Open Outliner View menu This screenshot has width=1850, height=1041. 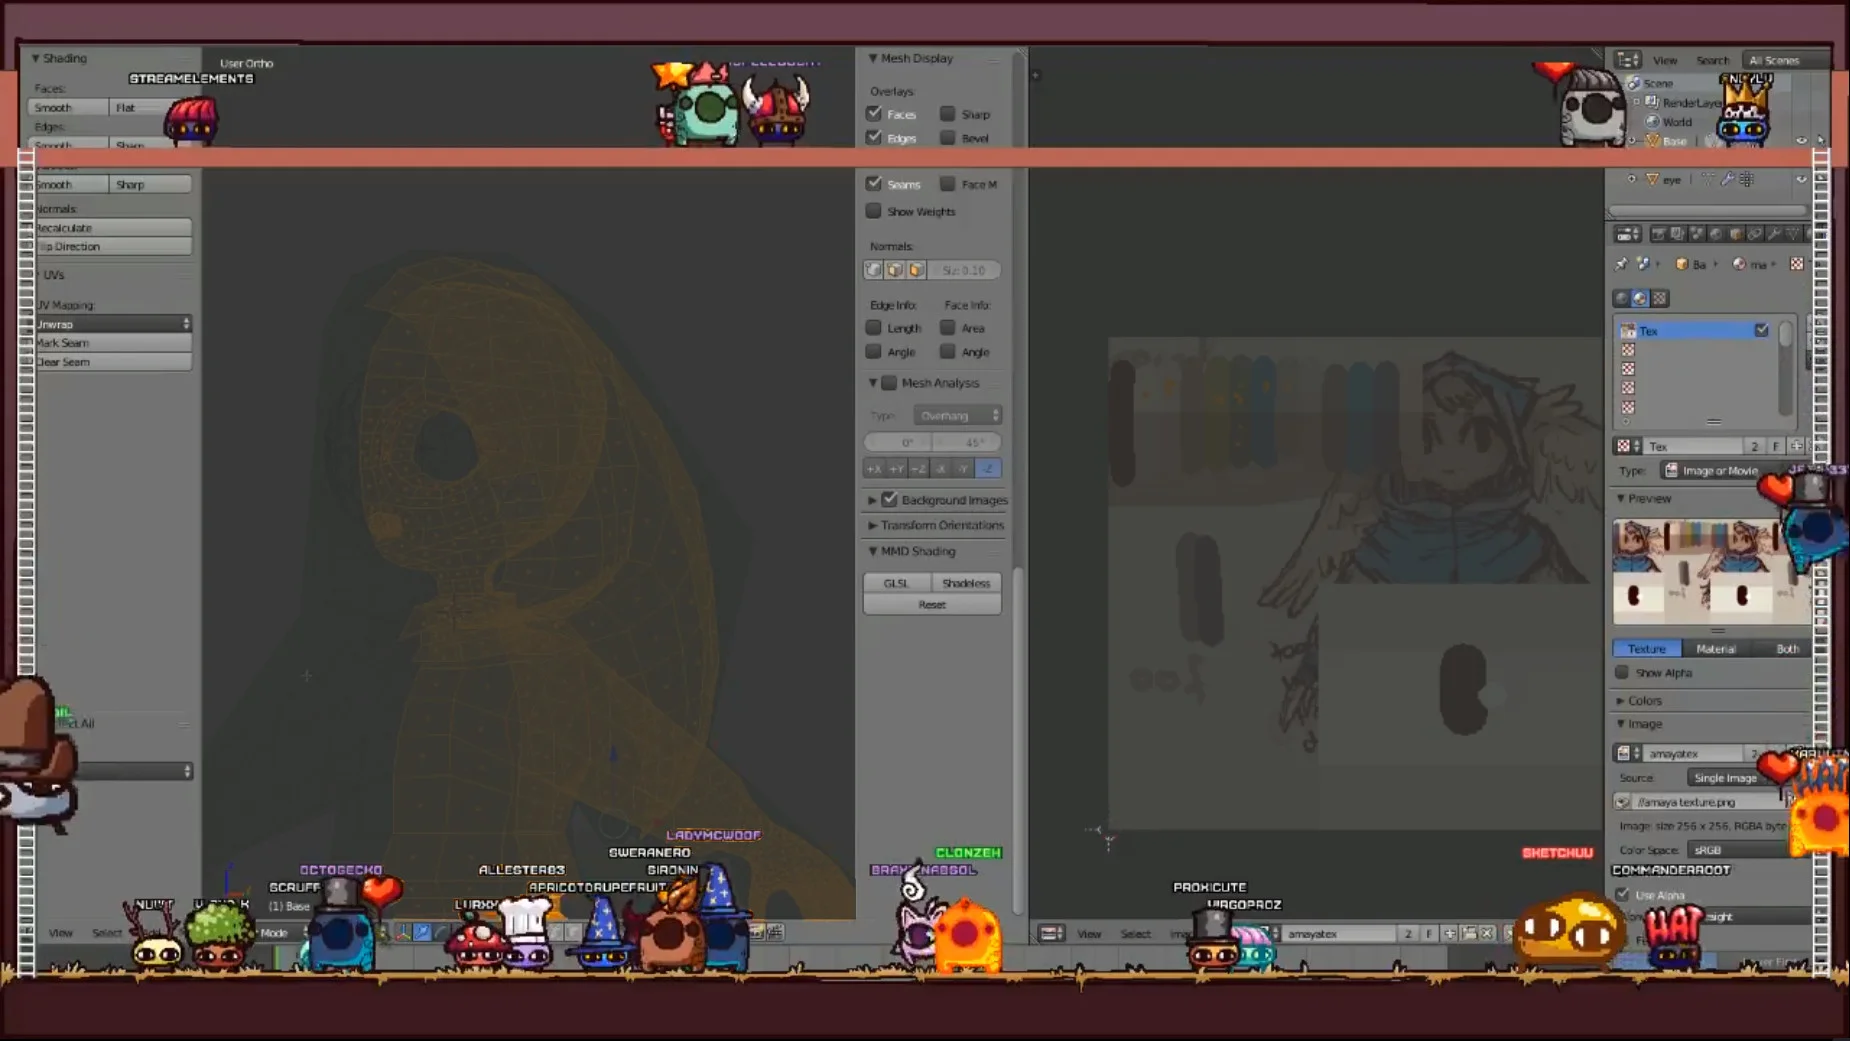point(1665,60)
